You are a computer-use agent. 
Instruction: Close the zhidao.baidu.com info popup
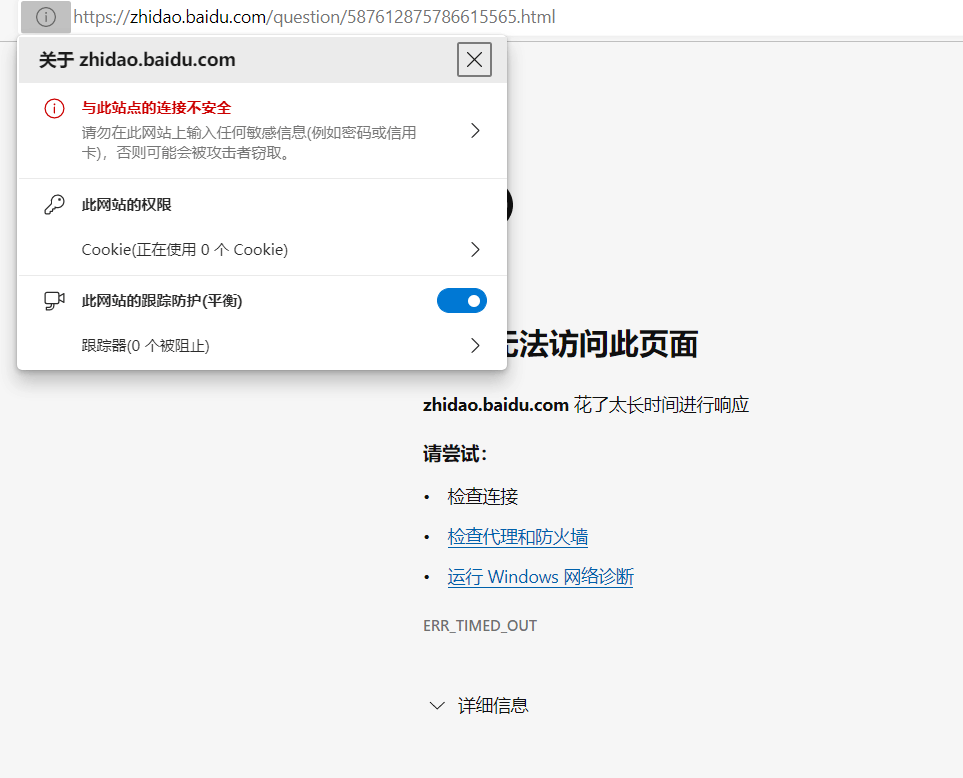(x=474, y=60)
